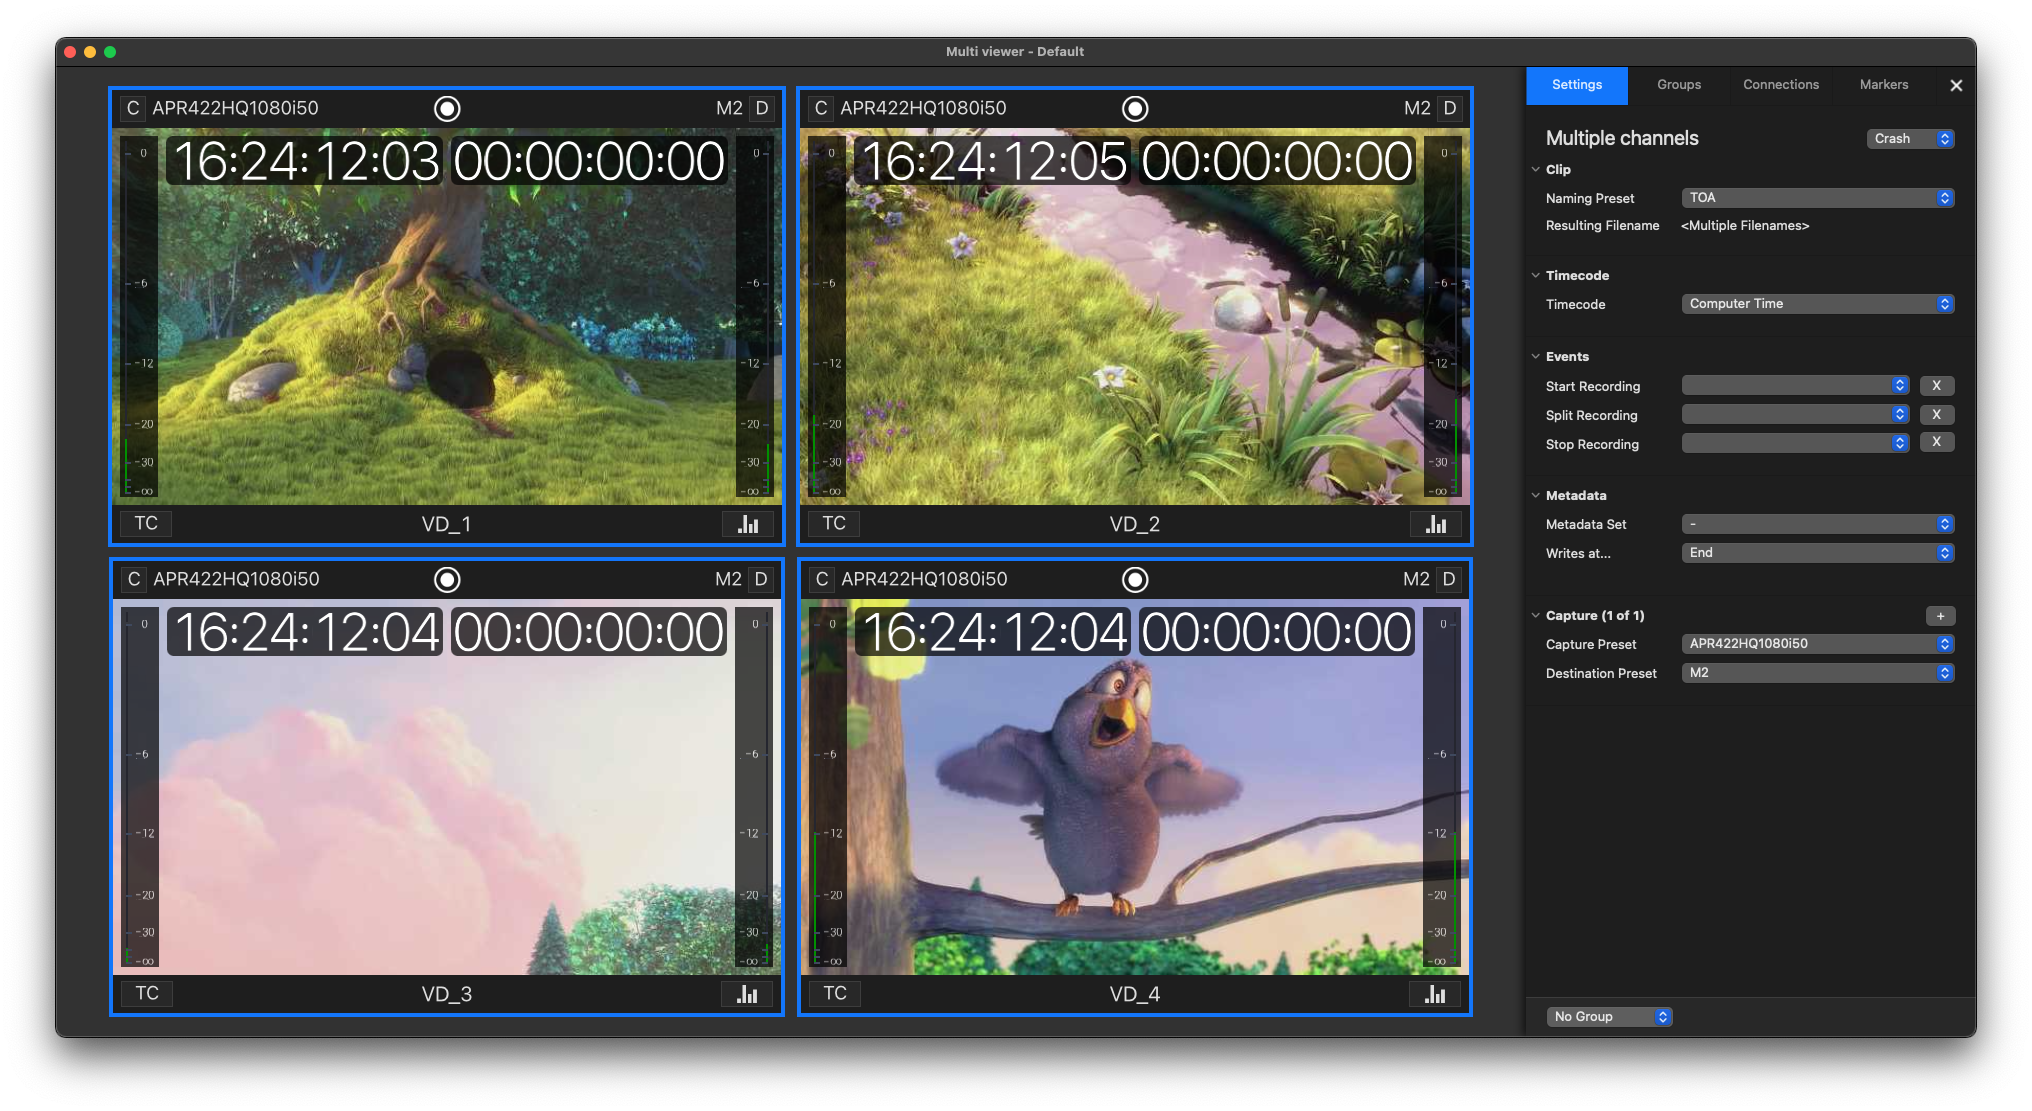
Task: Close the settings side panel
Action: click(1956, 86)
